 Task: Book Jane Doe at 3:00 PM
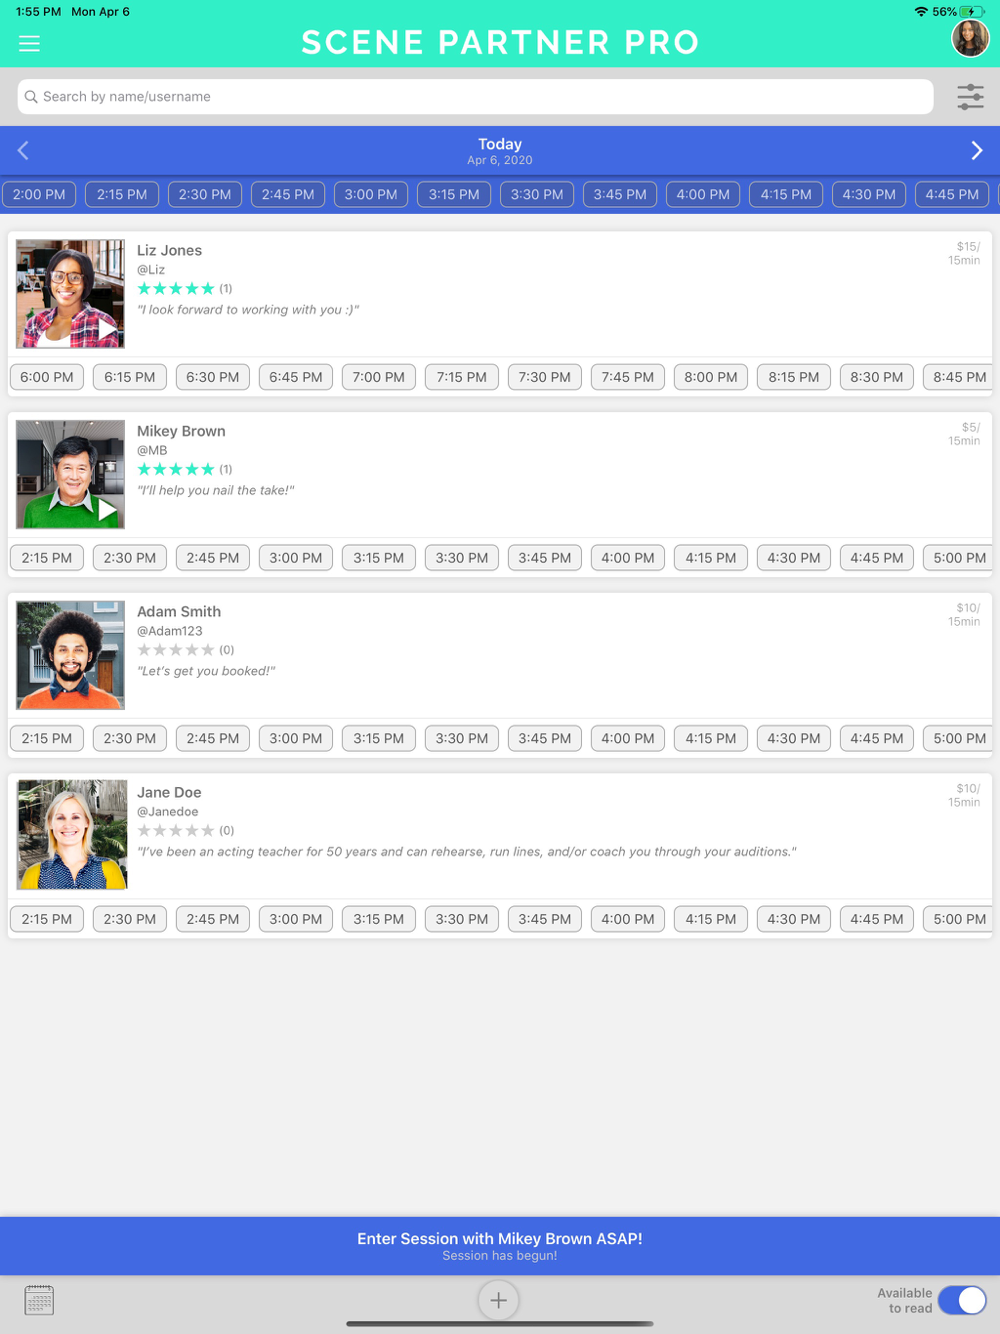tap(296, 919)
